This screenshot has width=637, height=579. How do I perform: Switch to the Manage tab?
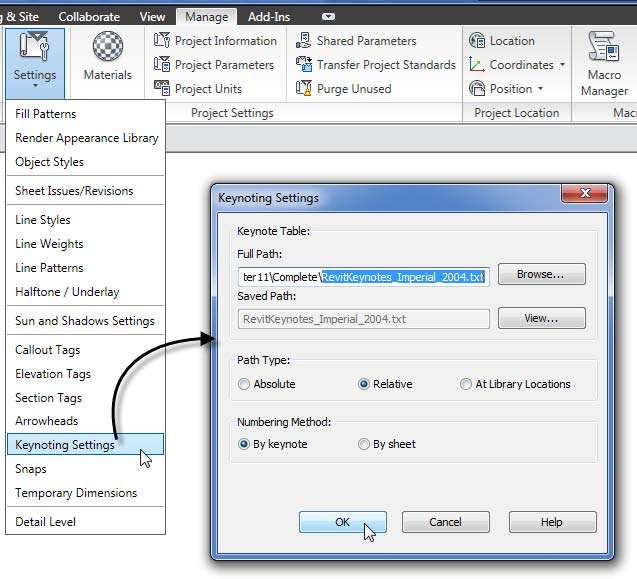(x=206, y=17)
